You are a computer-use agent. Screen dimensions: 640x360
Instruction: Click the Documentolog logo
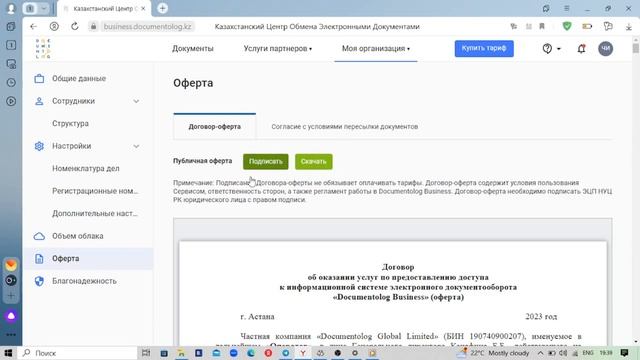pos(43,49)
